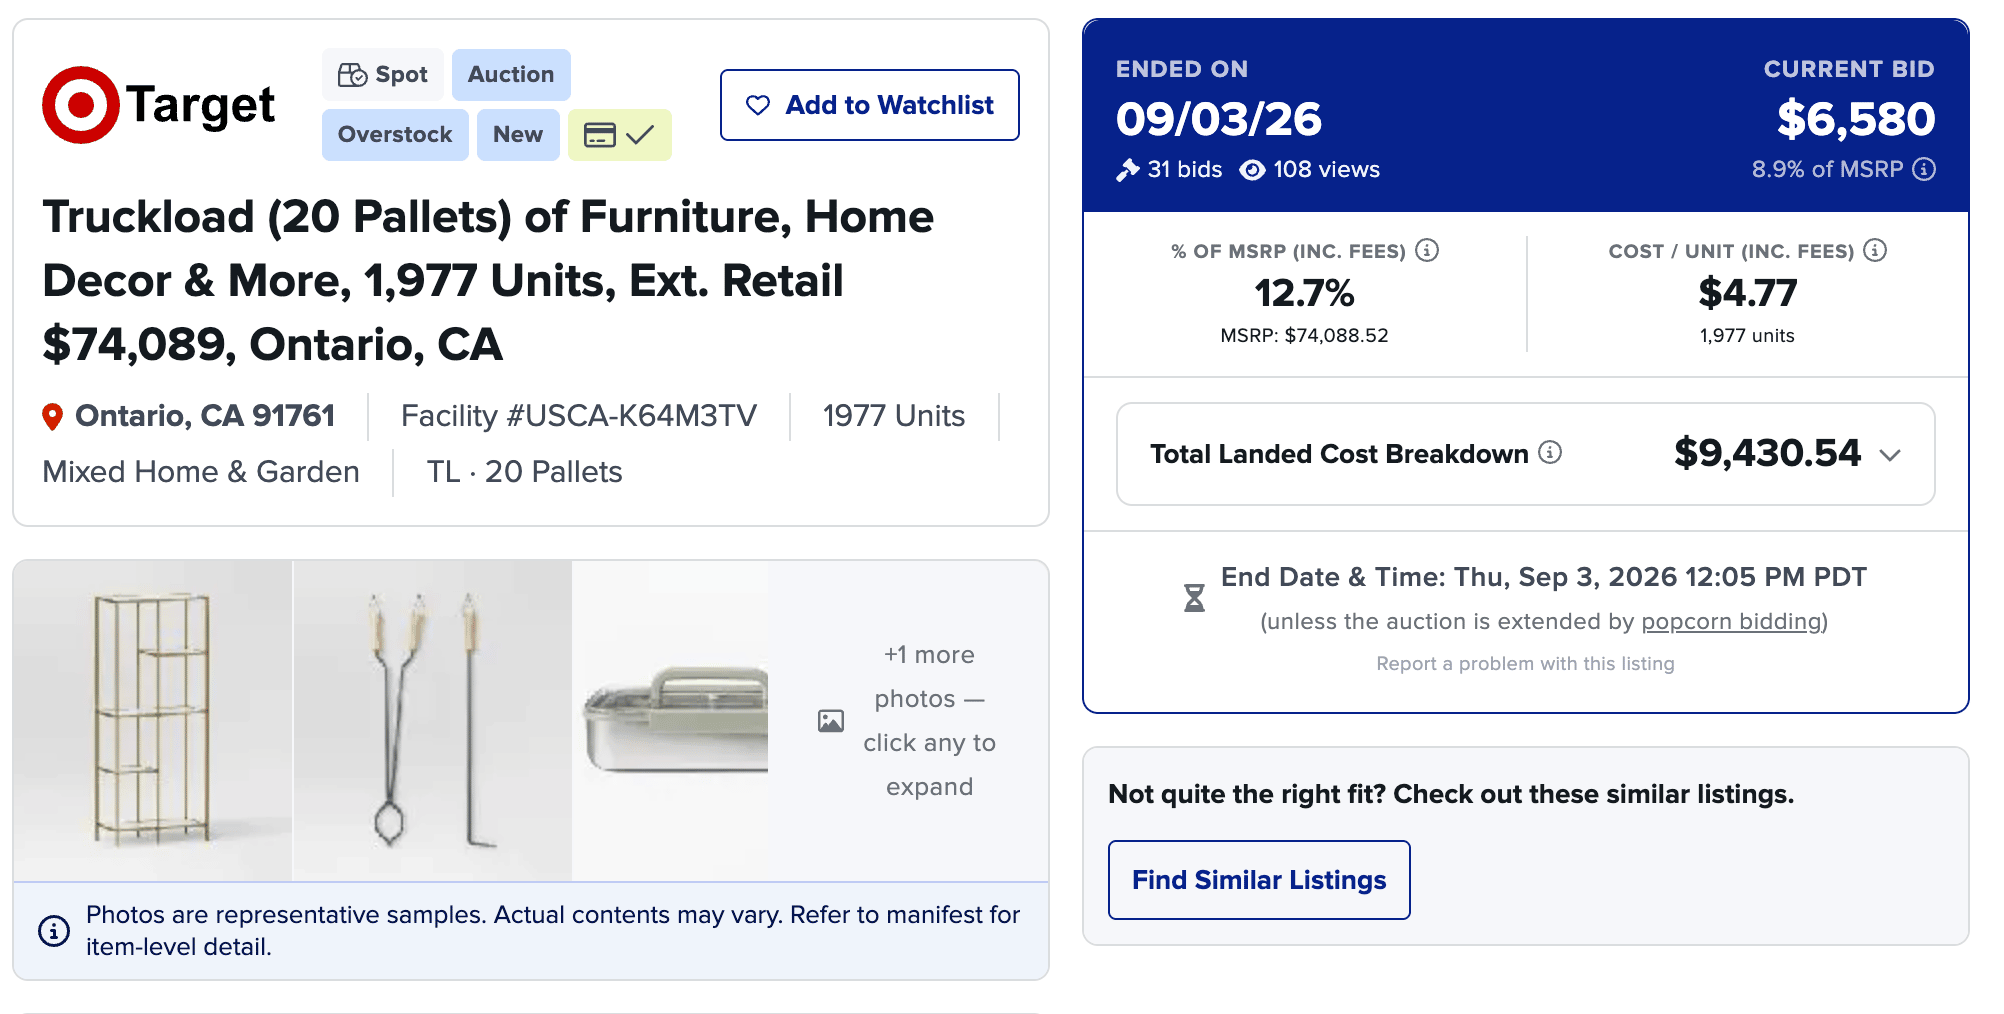This screenshot has height=1014, width=2004.
Task: Select the Overstock tag
Action: coord(395,135)
